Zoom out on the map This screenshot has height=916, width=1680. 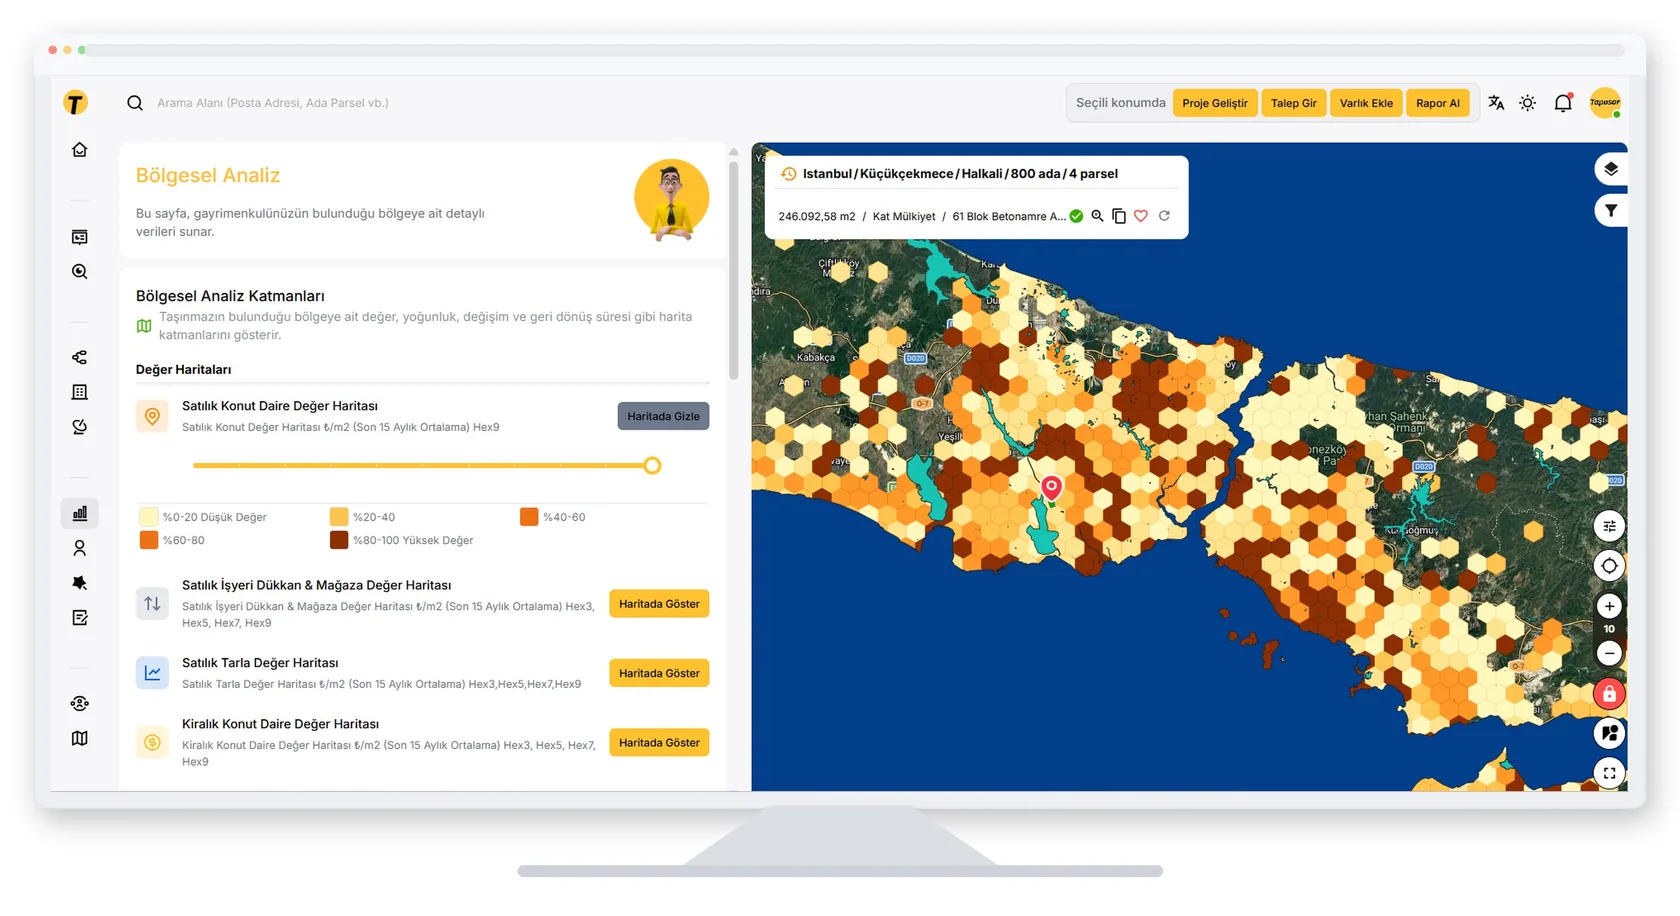[1609, 653]
